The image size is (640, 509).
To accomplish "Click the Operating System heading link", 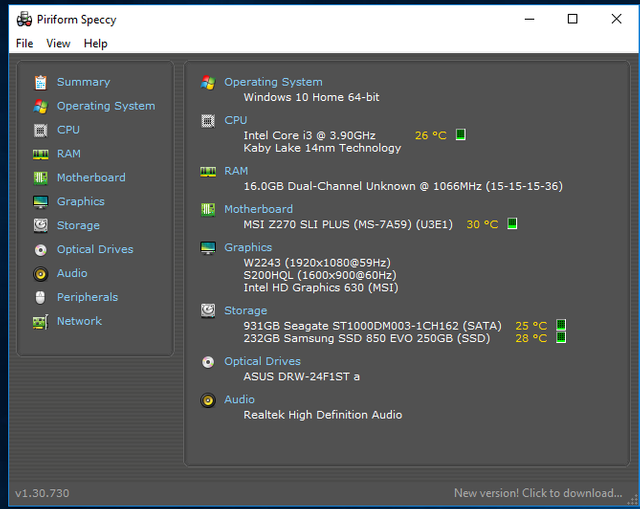I will click(x=273, y=82).
